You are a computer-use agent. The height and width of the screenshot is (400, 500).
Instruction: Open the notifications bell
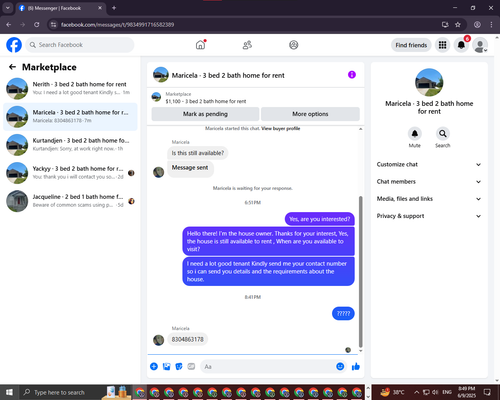coord(461,45)
